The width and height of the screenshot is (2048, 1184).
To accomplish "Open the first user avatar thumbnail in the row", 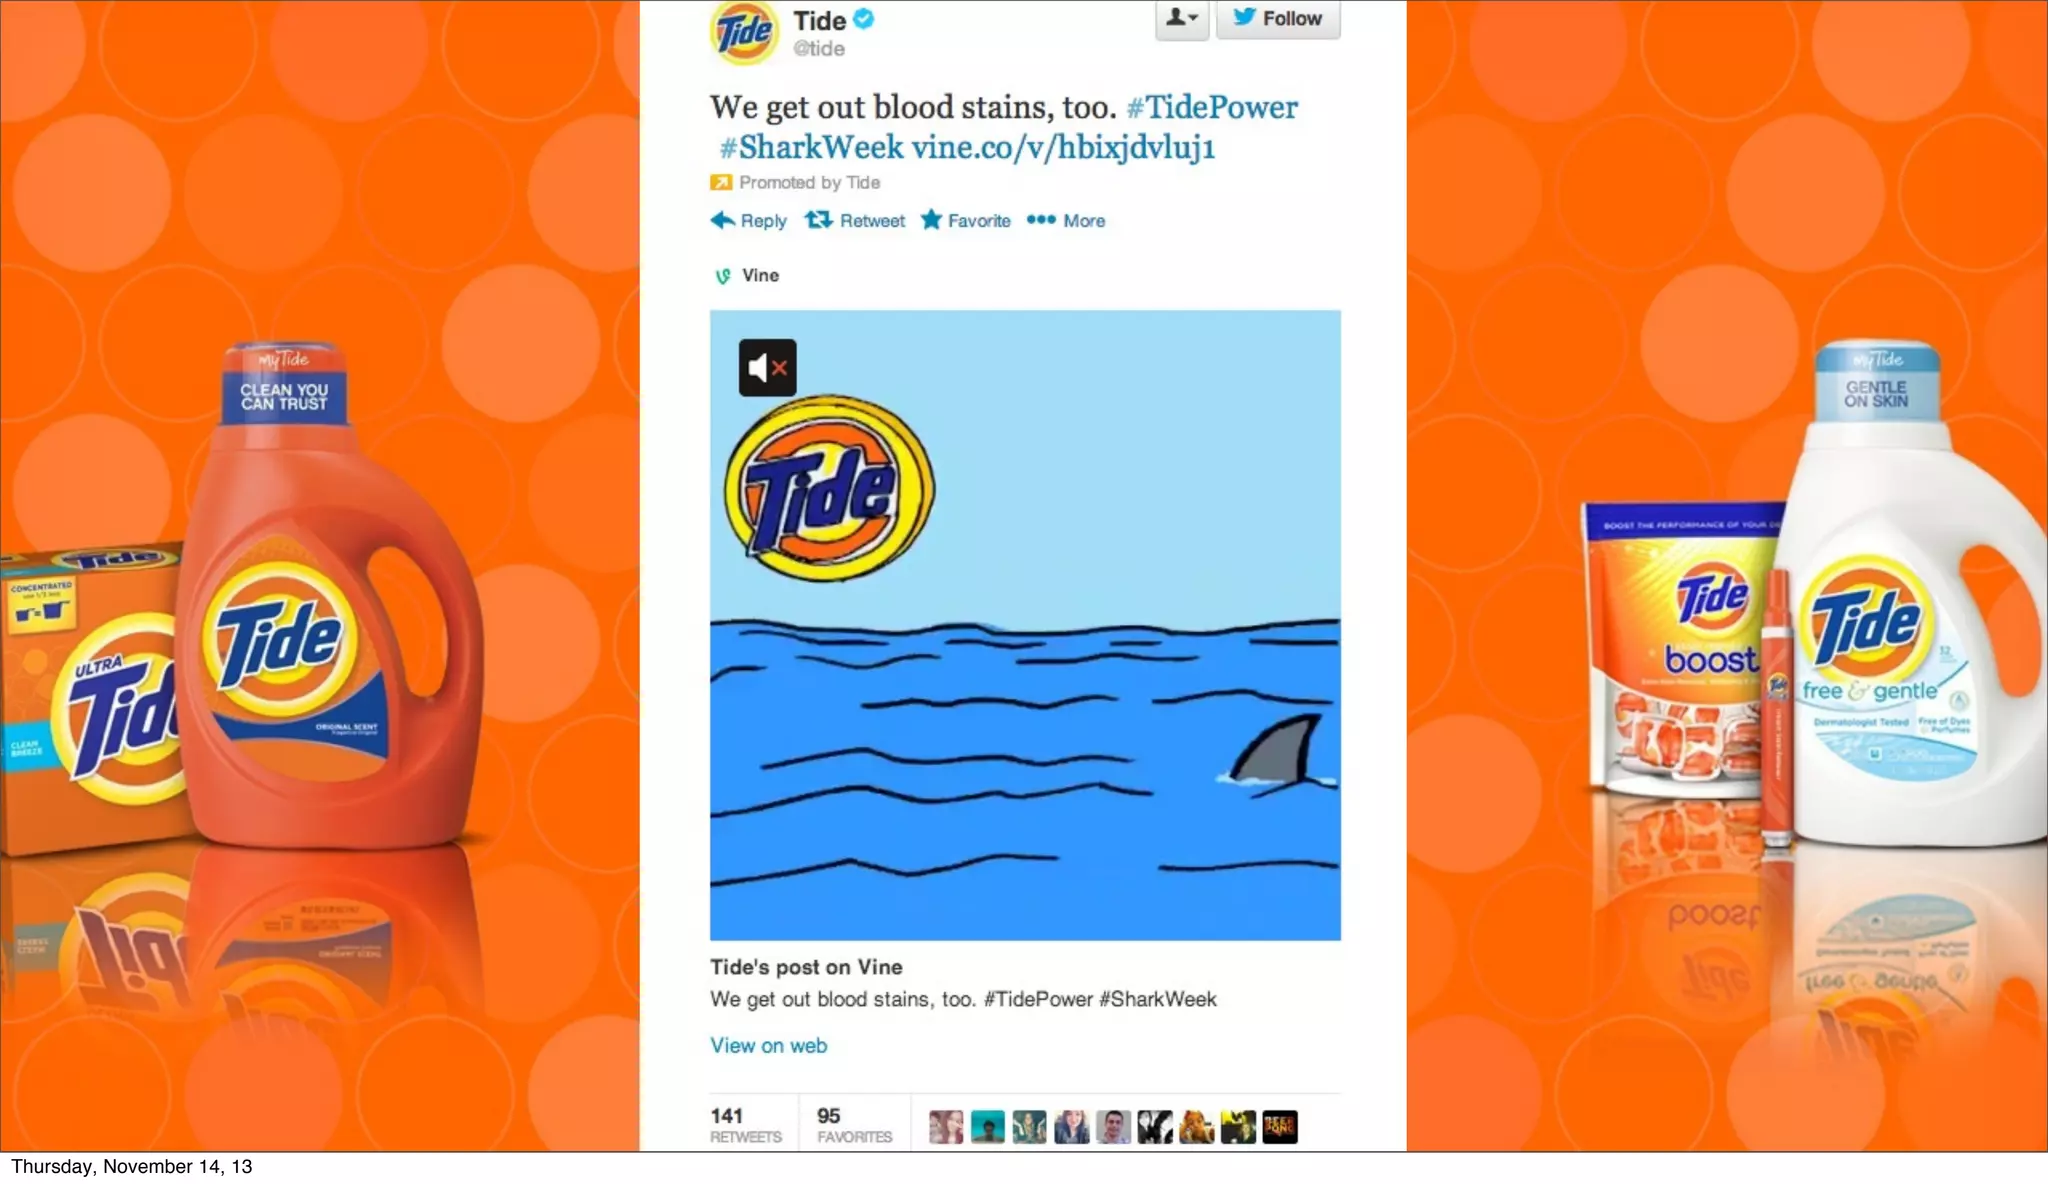I will tap(946, 1127).
